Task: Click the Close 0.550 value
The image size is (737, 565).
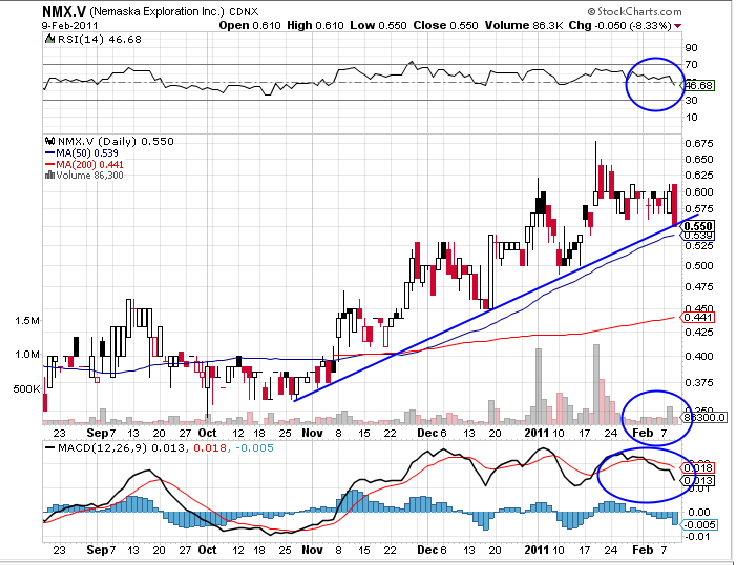Action: [x=446, y=25]
